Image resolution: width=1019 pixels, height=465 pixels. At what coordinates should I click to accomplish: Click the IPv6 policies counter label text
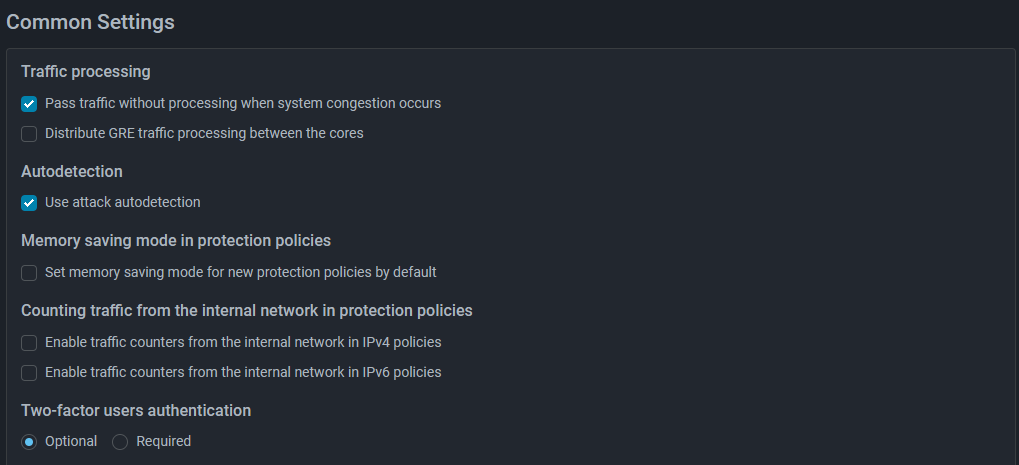[x=243, y=372]
